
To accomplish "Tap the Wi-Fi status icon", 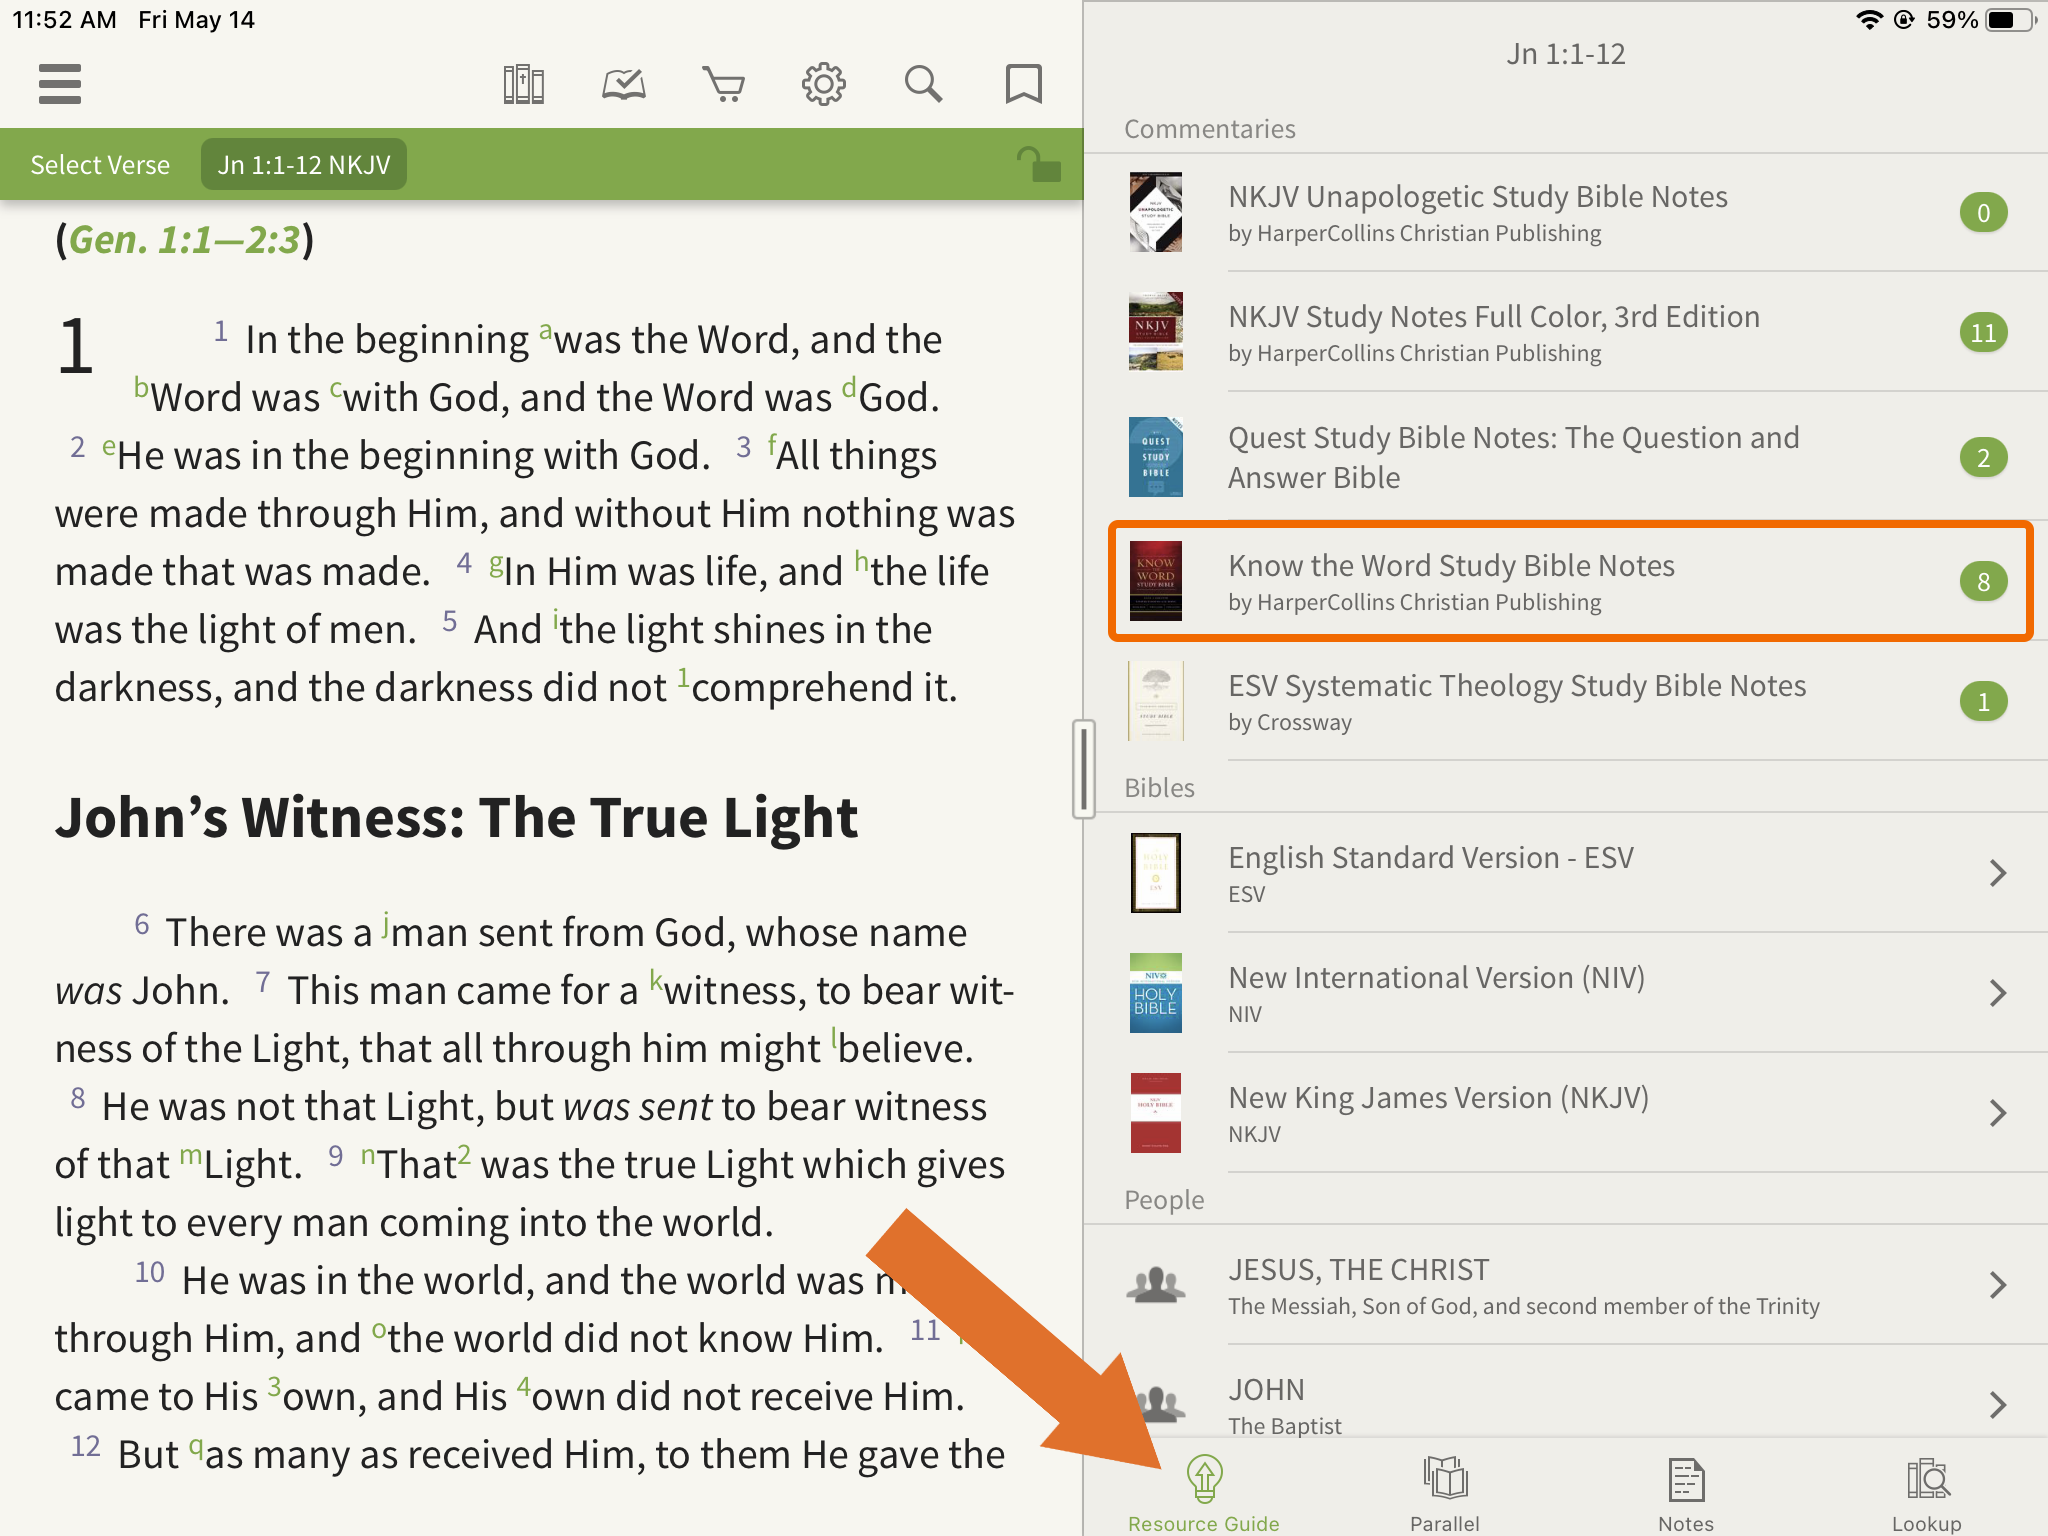I will pos(1869,20).
